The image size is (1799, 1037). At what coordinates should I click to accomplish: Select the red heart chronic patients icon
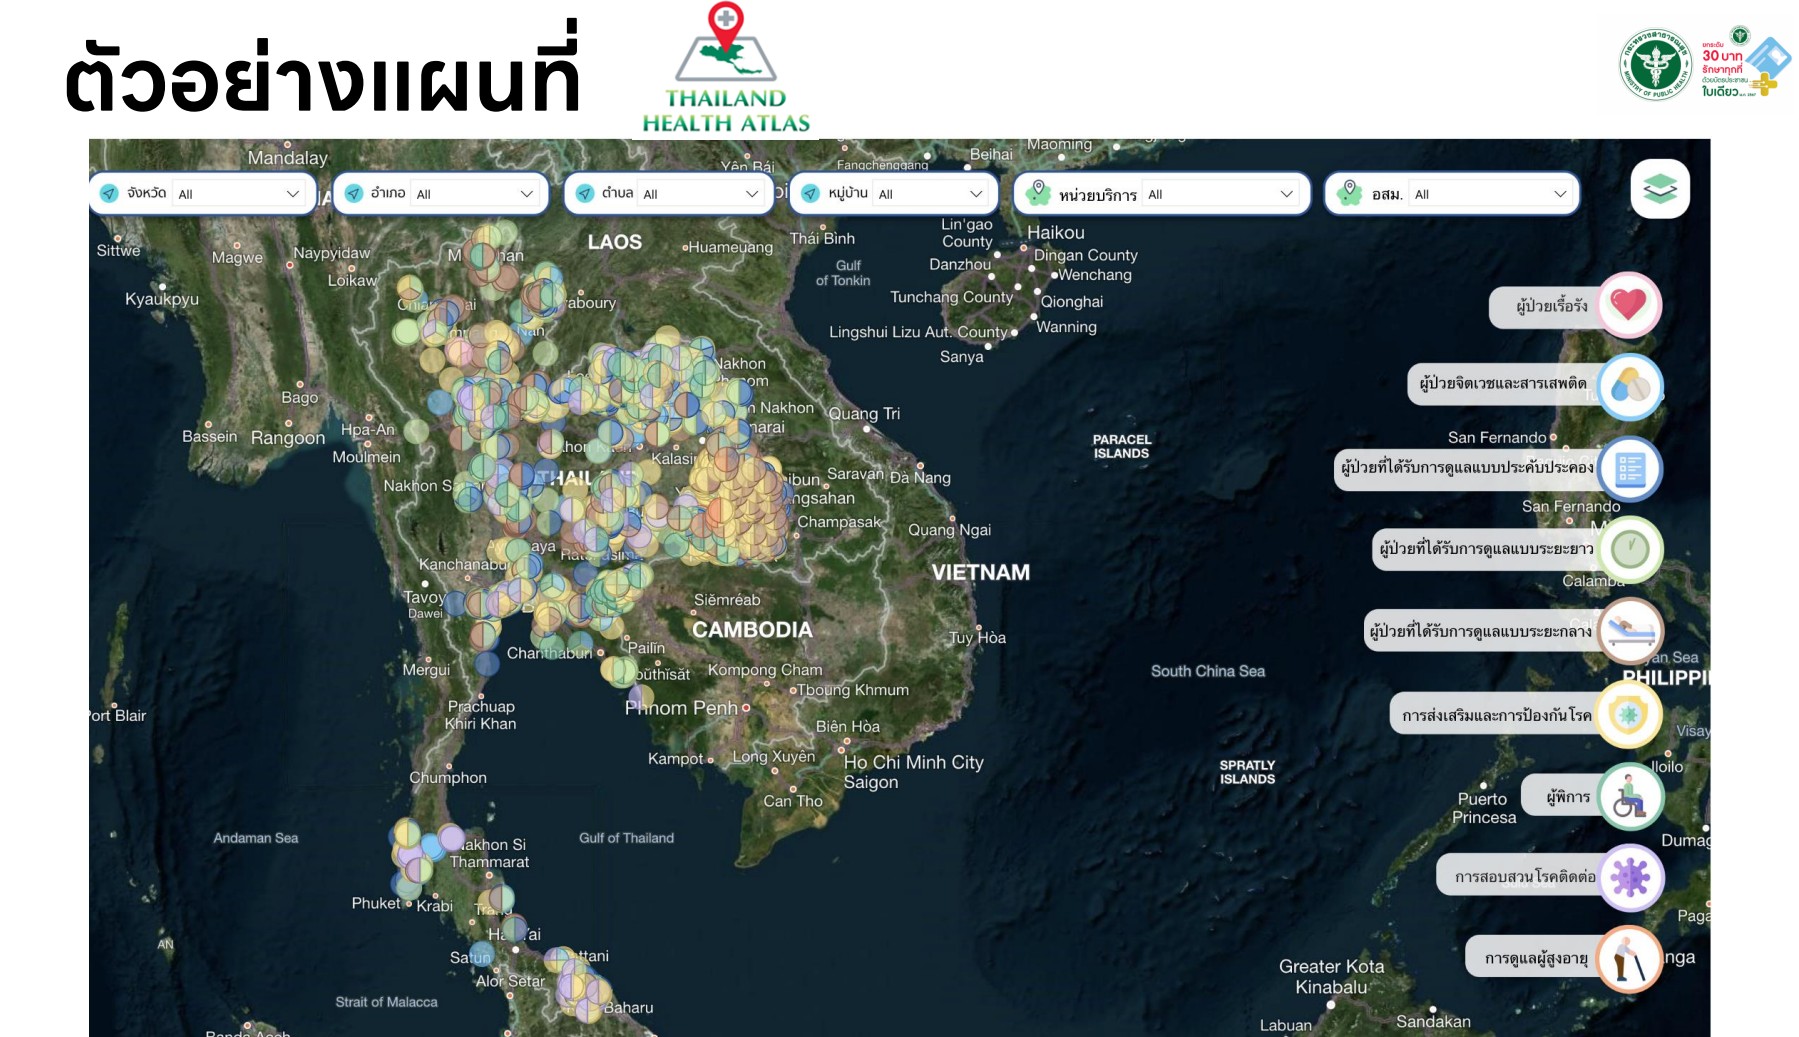coord(1629,304)
